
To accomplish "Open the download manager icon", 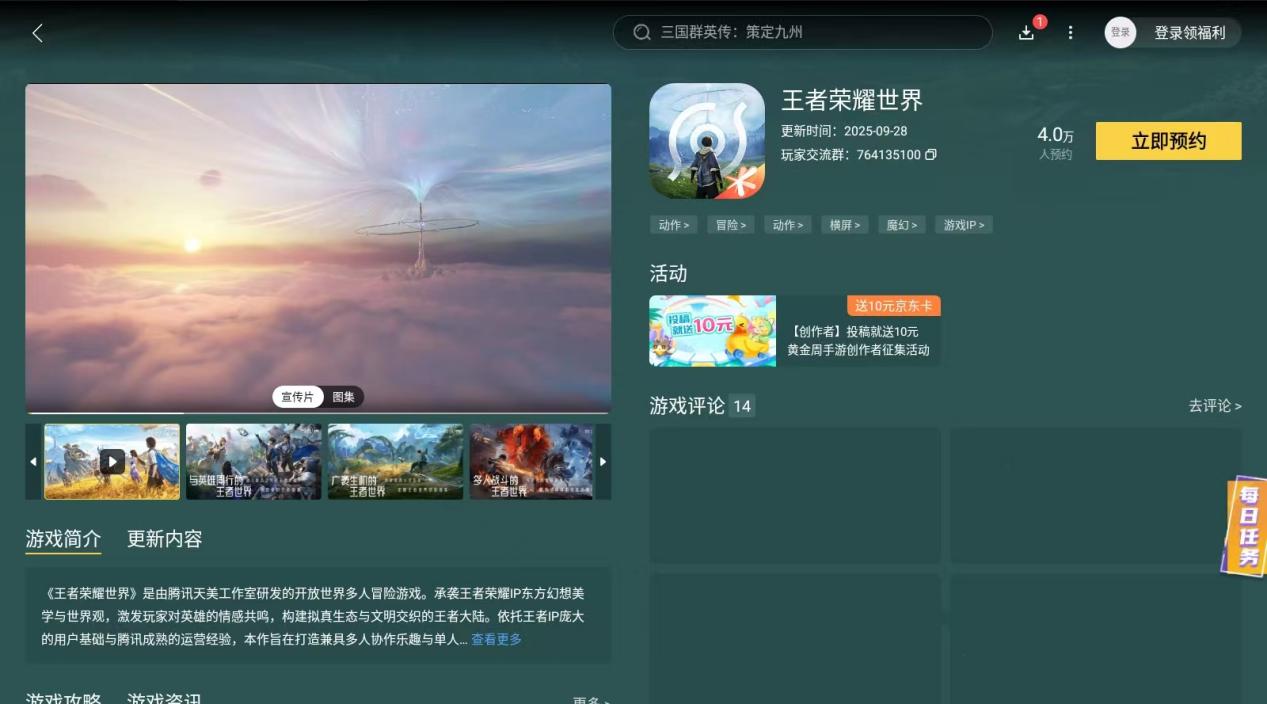I will point(1026,32).
